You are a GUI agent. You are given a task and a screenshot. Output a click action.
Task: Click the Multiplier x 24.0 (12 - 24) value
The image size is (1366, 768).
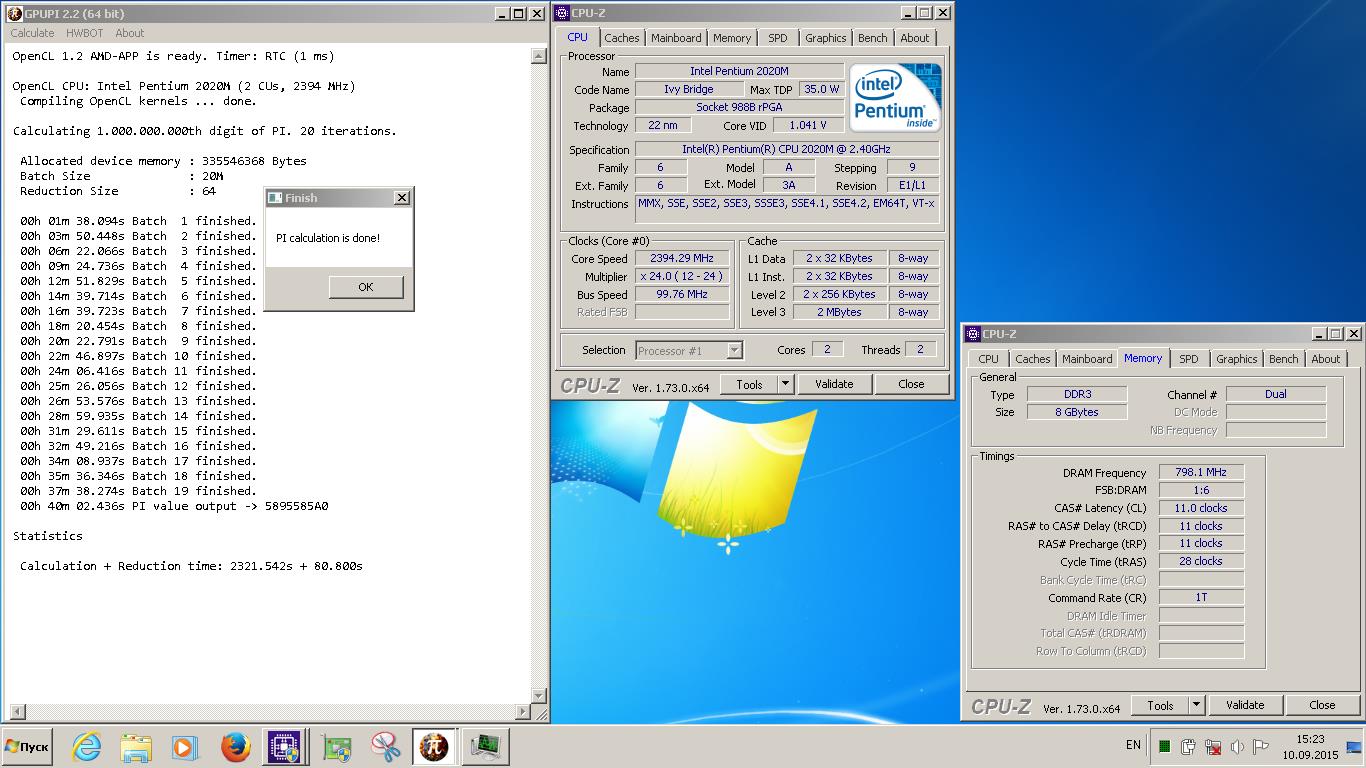pos(683,276)
